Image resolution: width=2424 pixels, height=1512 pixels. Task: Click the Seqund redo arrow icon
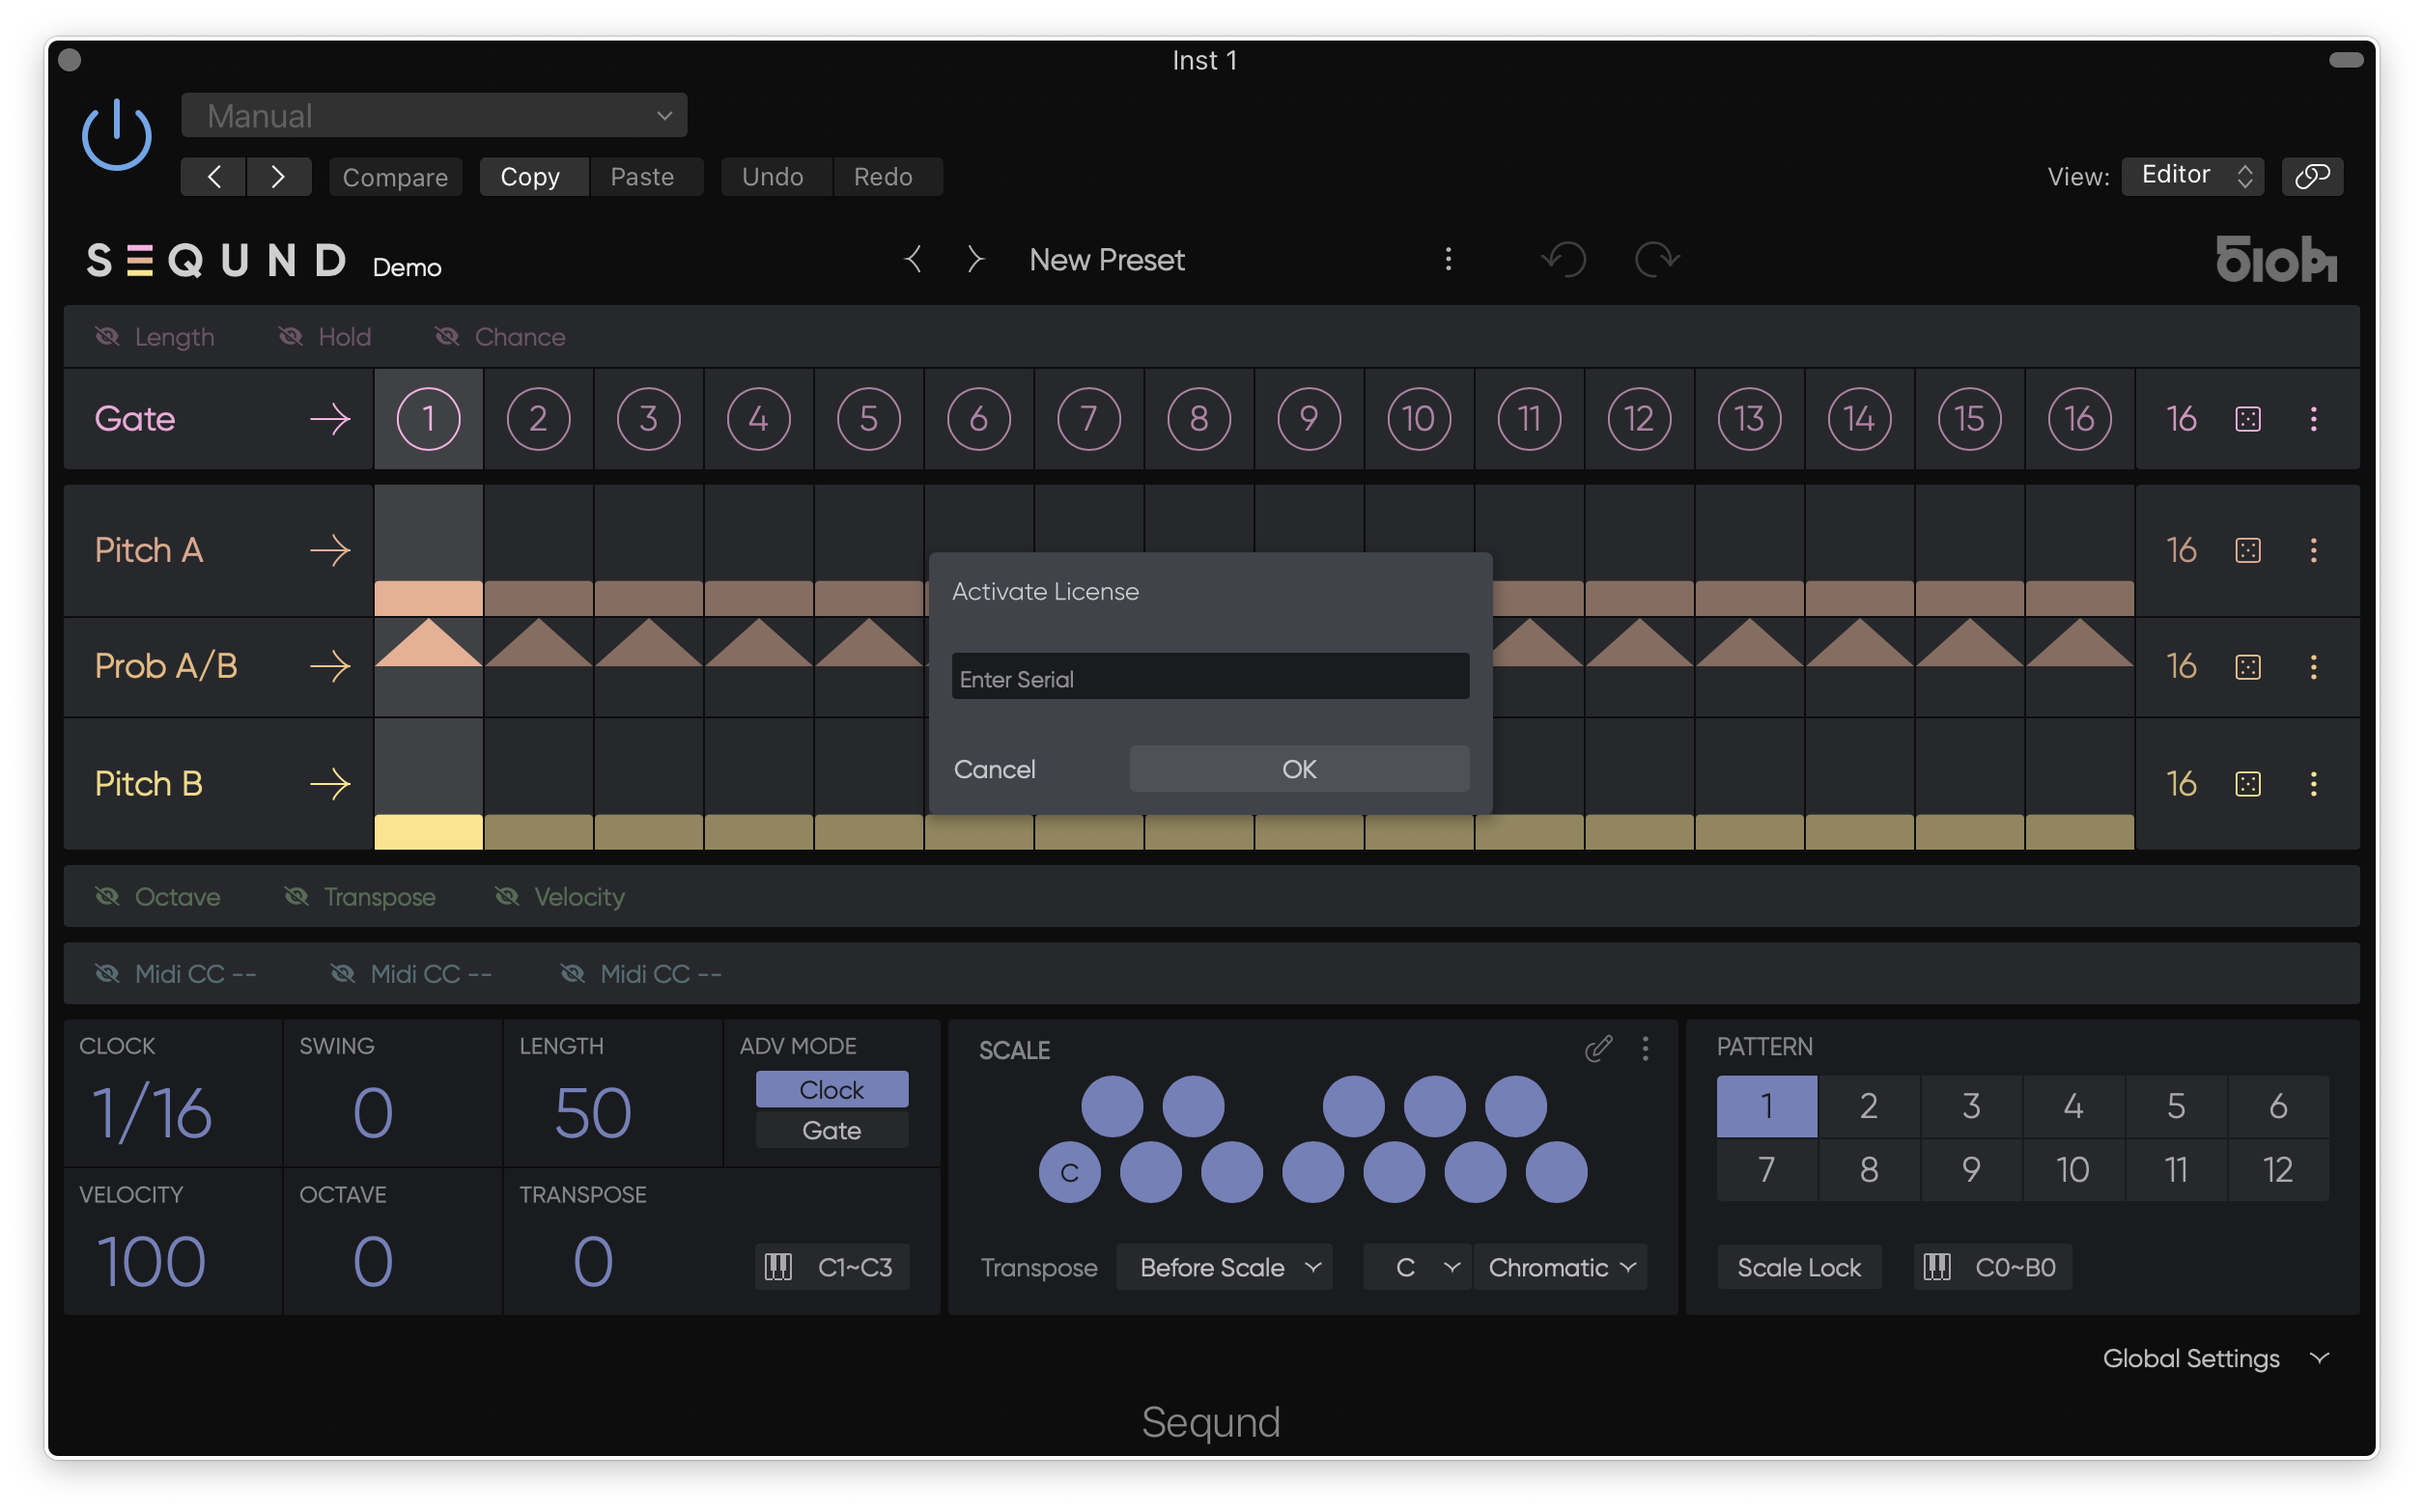[1656, 260]
